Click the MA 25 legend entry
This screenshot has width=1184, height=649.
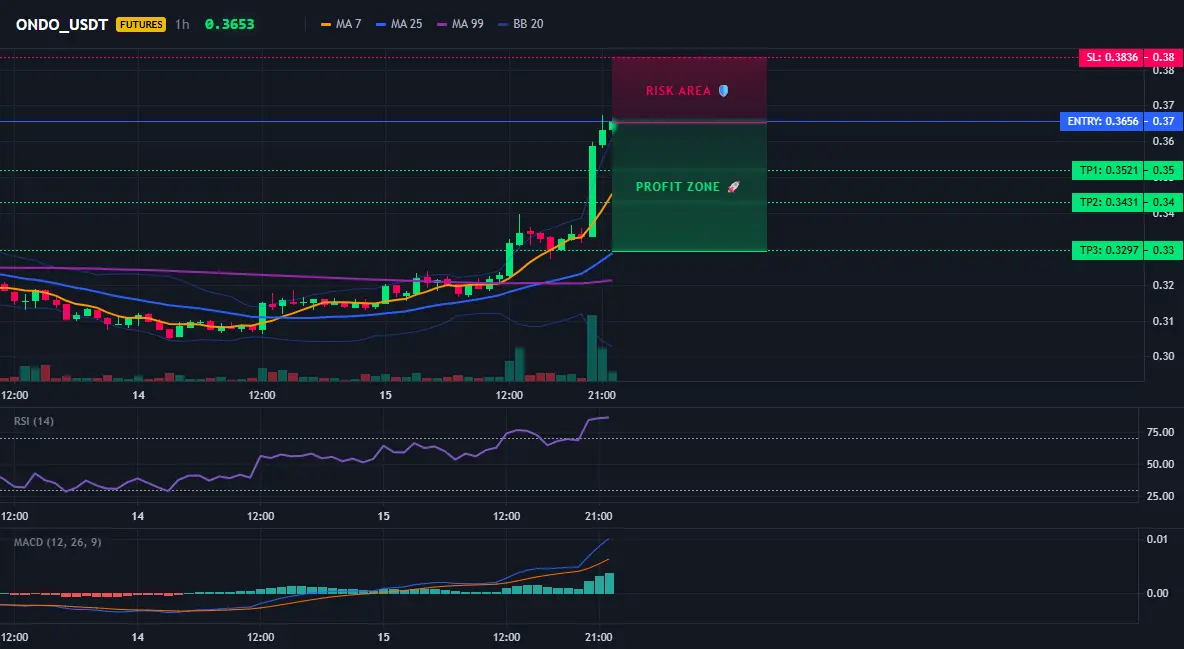(399, 24)
